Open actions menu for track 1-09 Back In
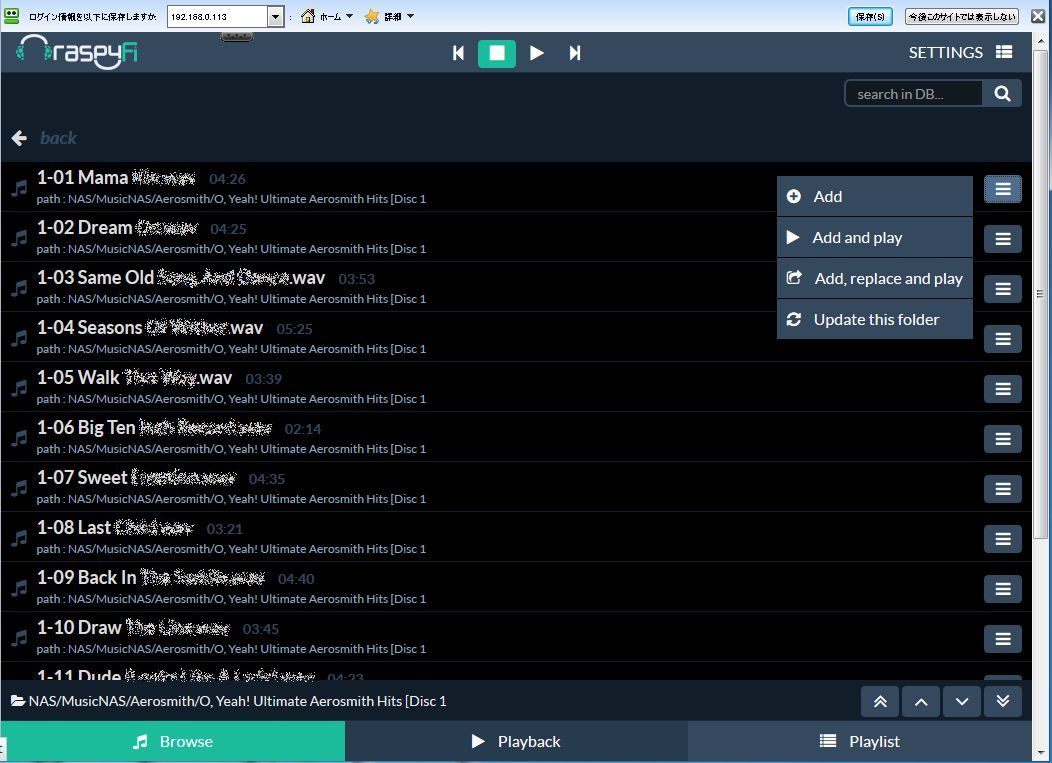 (x=1003, y=589)
